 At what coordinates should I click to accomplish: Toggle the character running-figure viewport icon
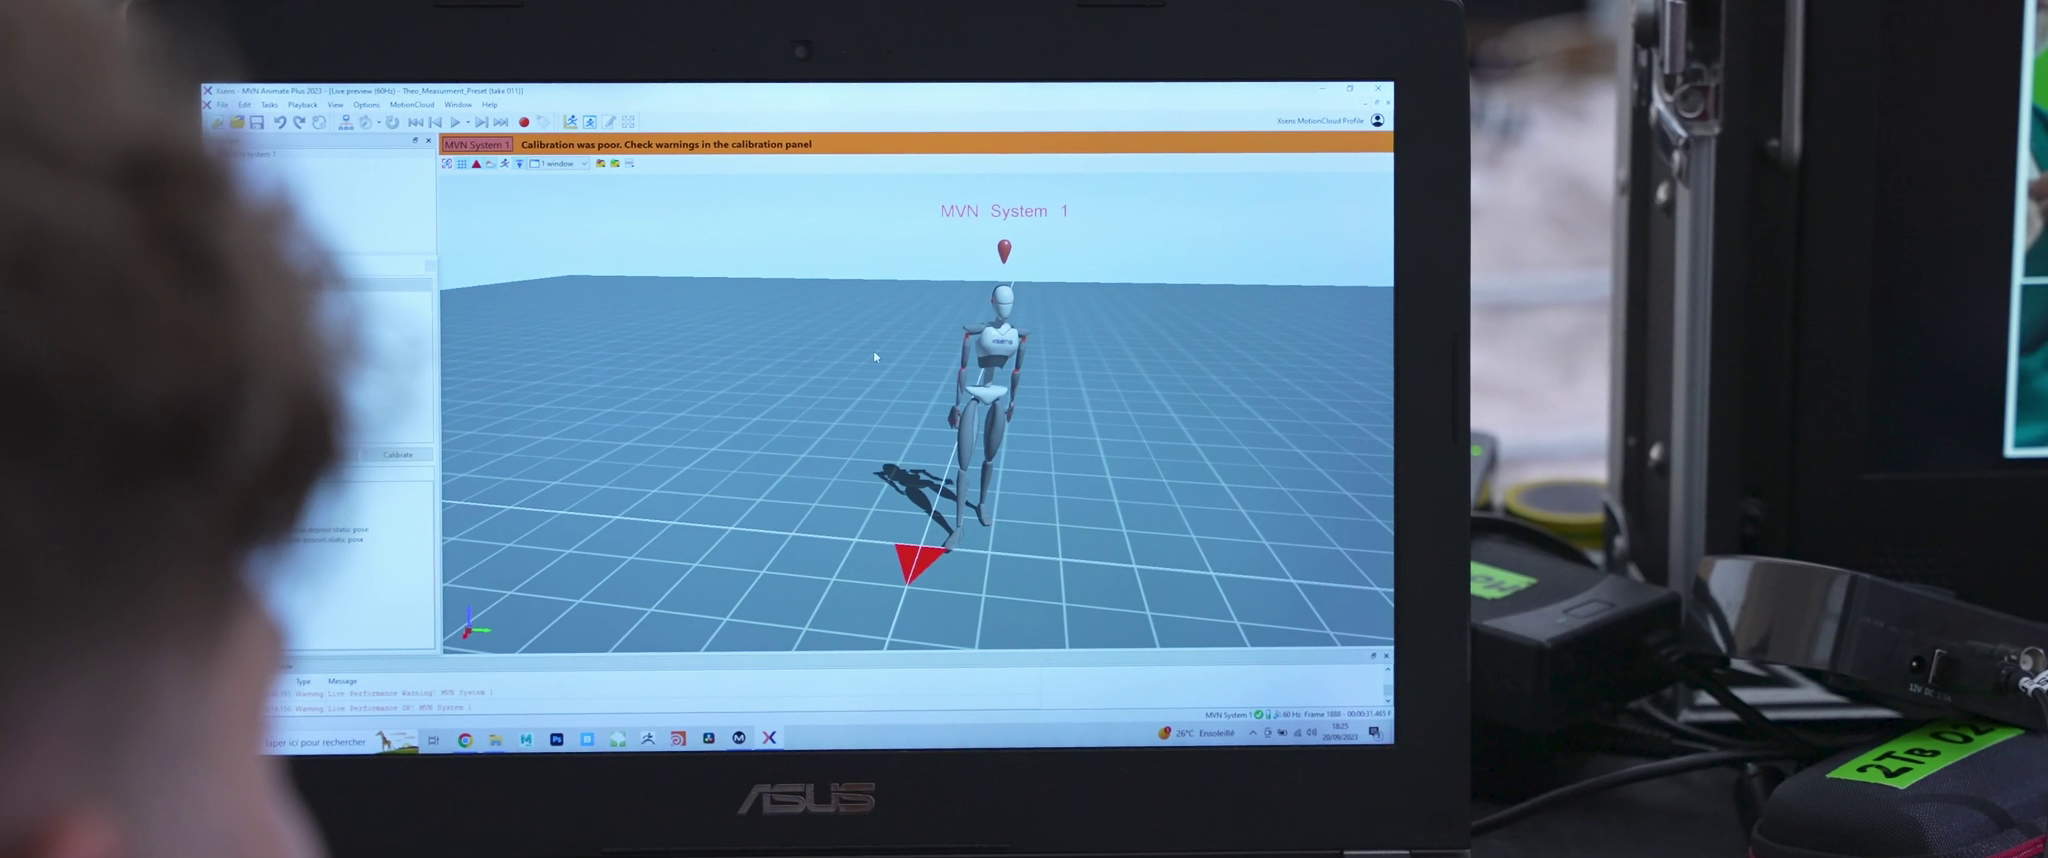click(504, 164)
